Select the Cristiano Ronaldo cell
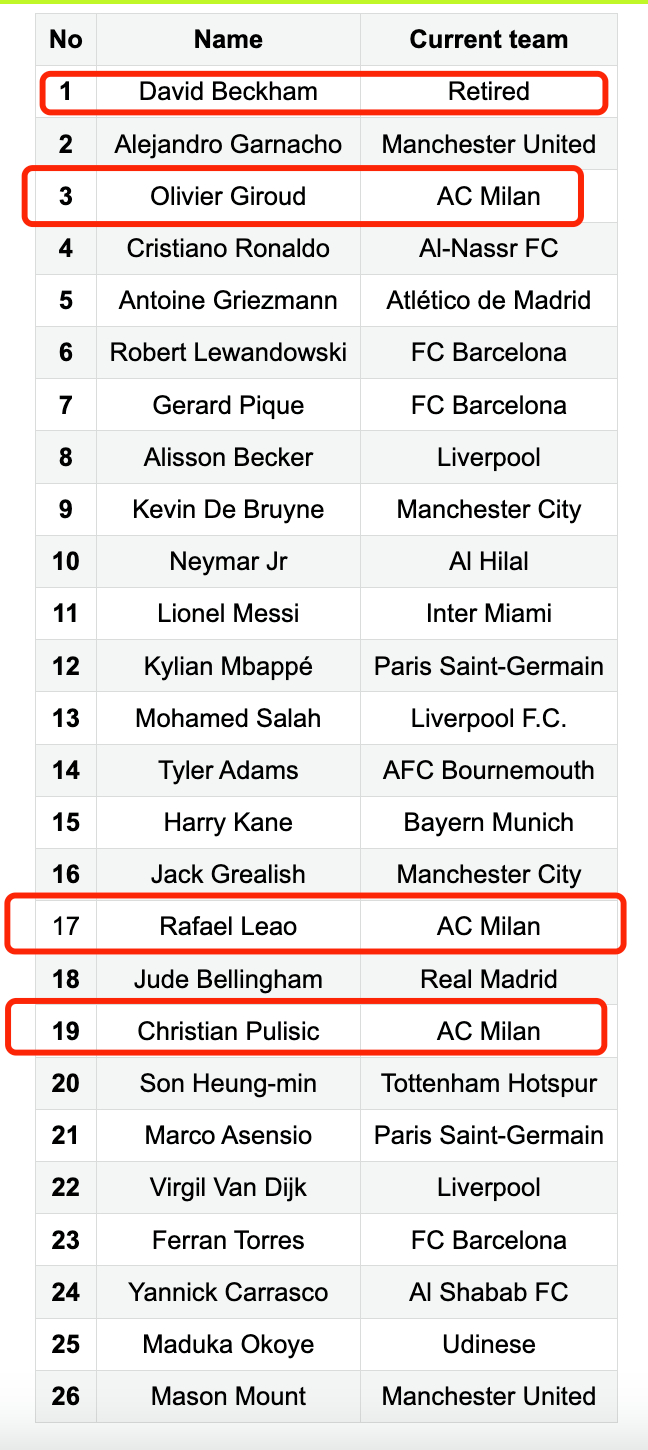The height and width of the screenshot is (1450, 648). [x=228, y=249]
